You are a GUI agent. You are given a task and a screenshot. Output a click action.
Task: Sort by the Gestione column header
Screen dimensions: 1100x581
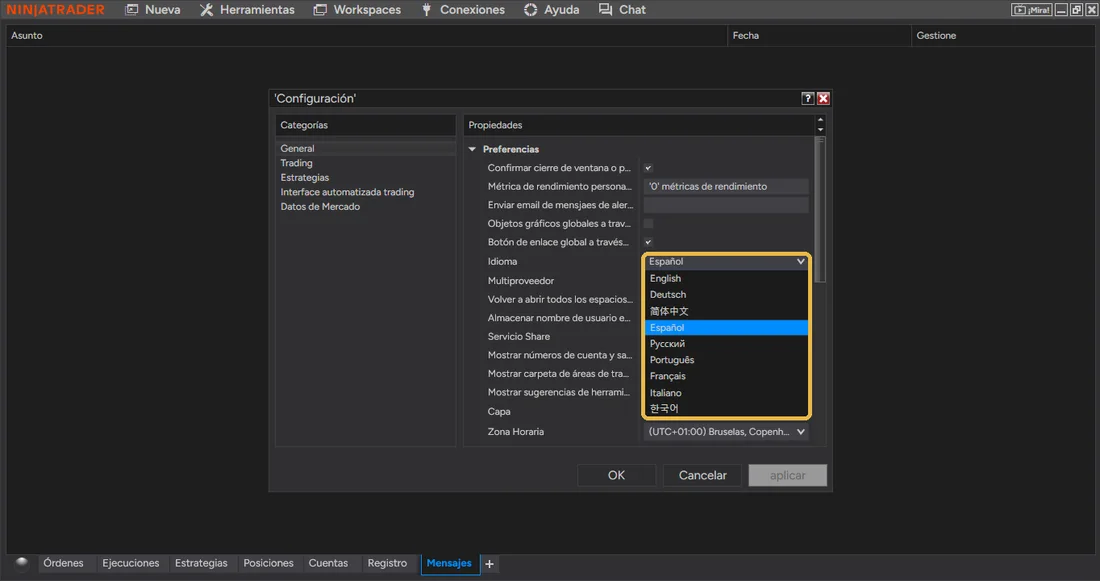coord(1003,35)
